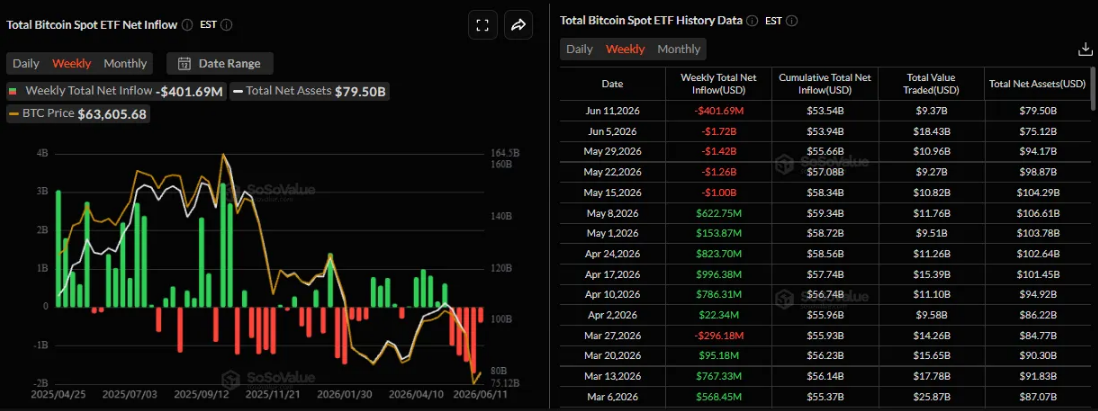Open info icon beside EST in chart header
This screenshot has width=1098, height=411.
pos(226,25)
